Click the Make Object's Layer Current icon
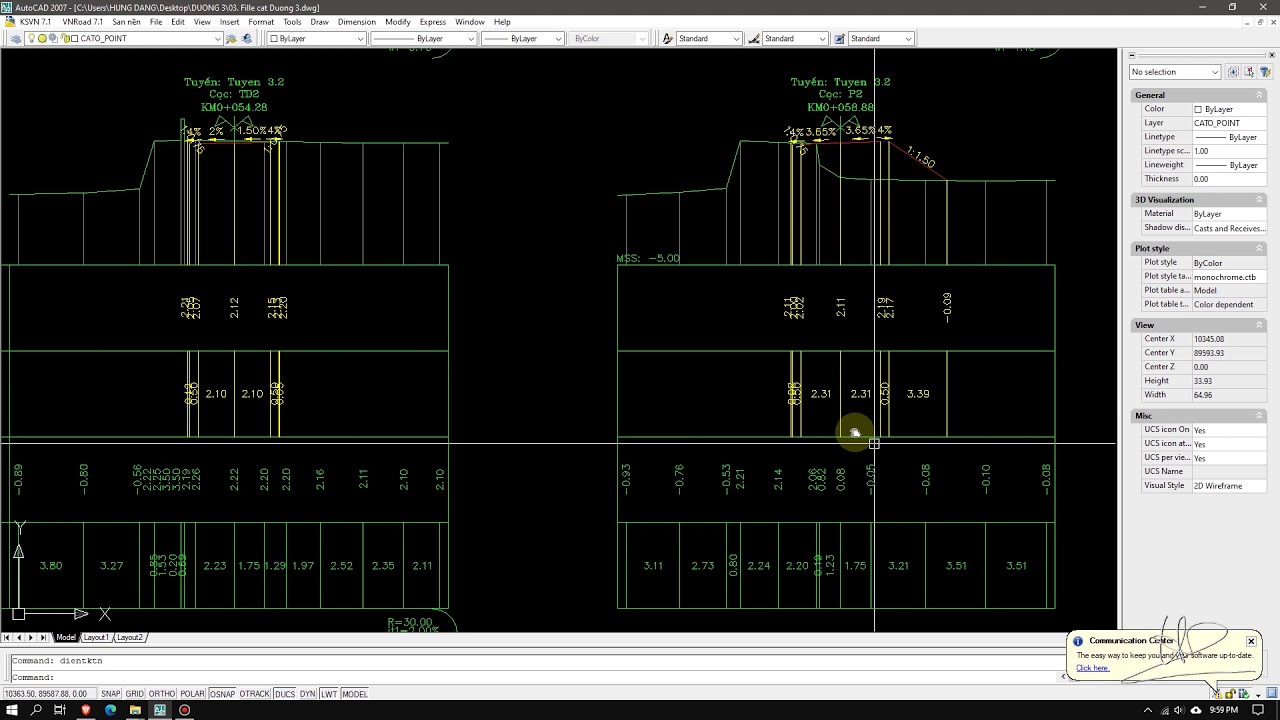The width and height of the screenshot is (1280, 720). pos(231,38)
